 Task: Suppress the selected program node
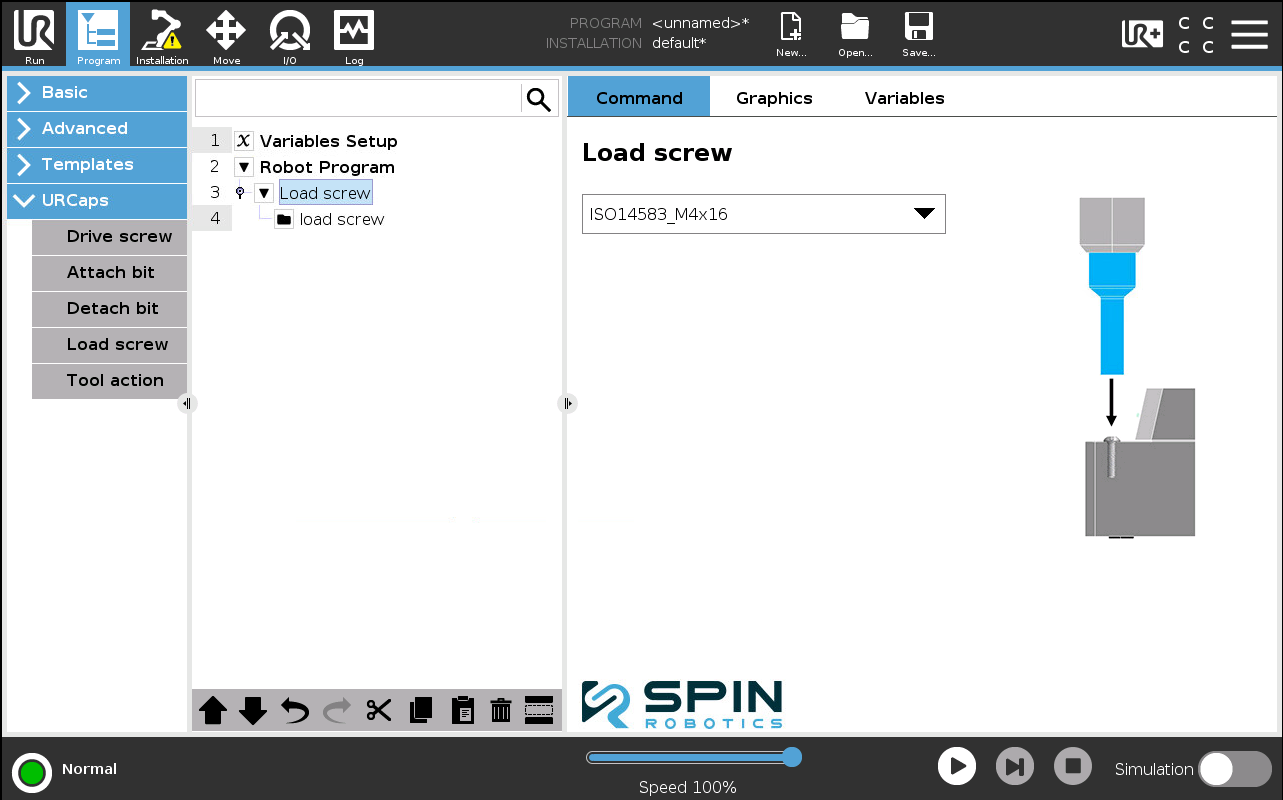click(x=539, y=710)
